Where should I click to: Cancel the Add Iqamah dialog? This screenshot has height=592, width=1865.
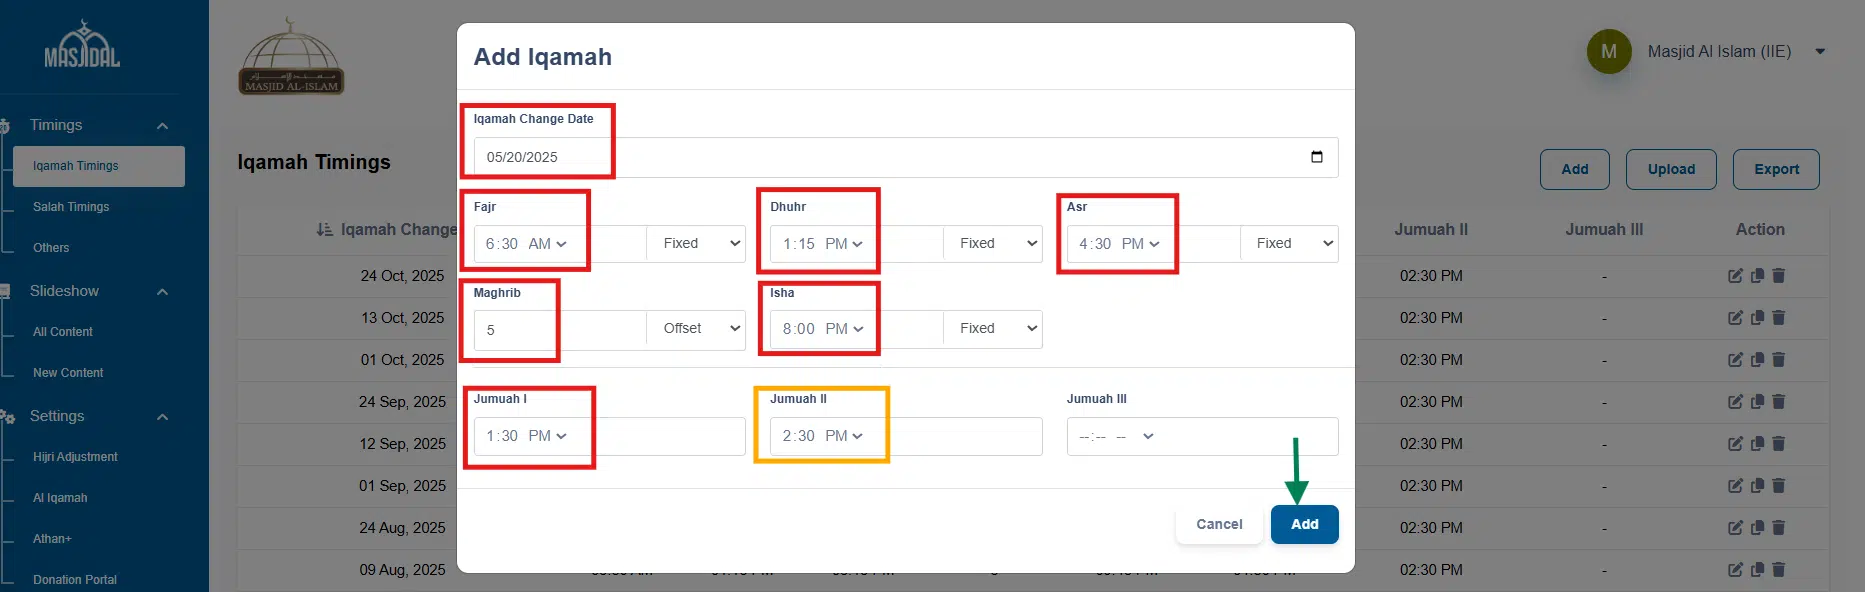[1219, 524]
